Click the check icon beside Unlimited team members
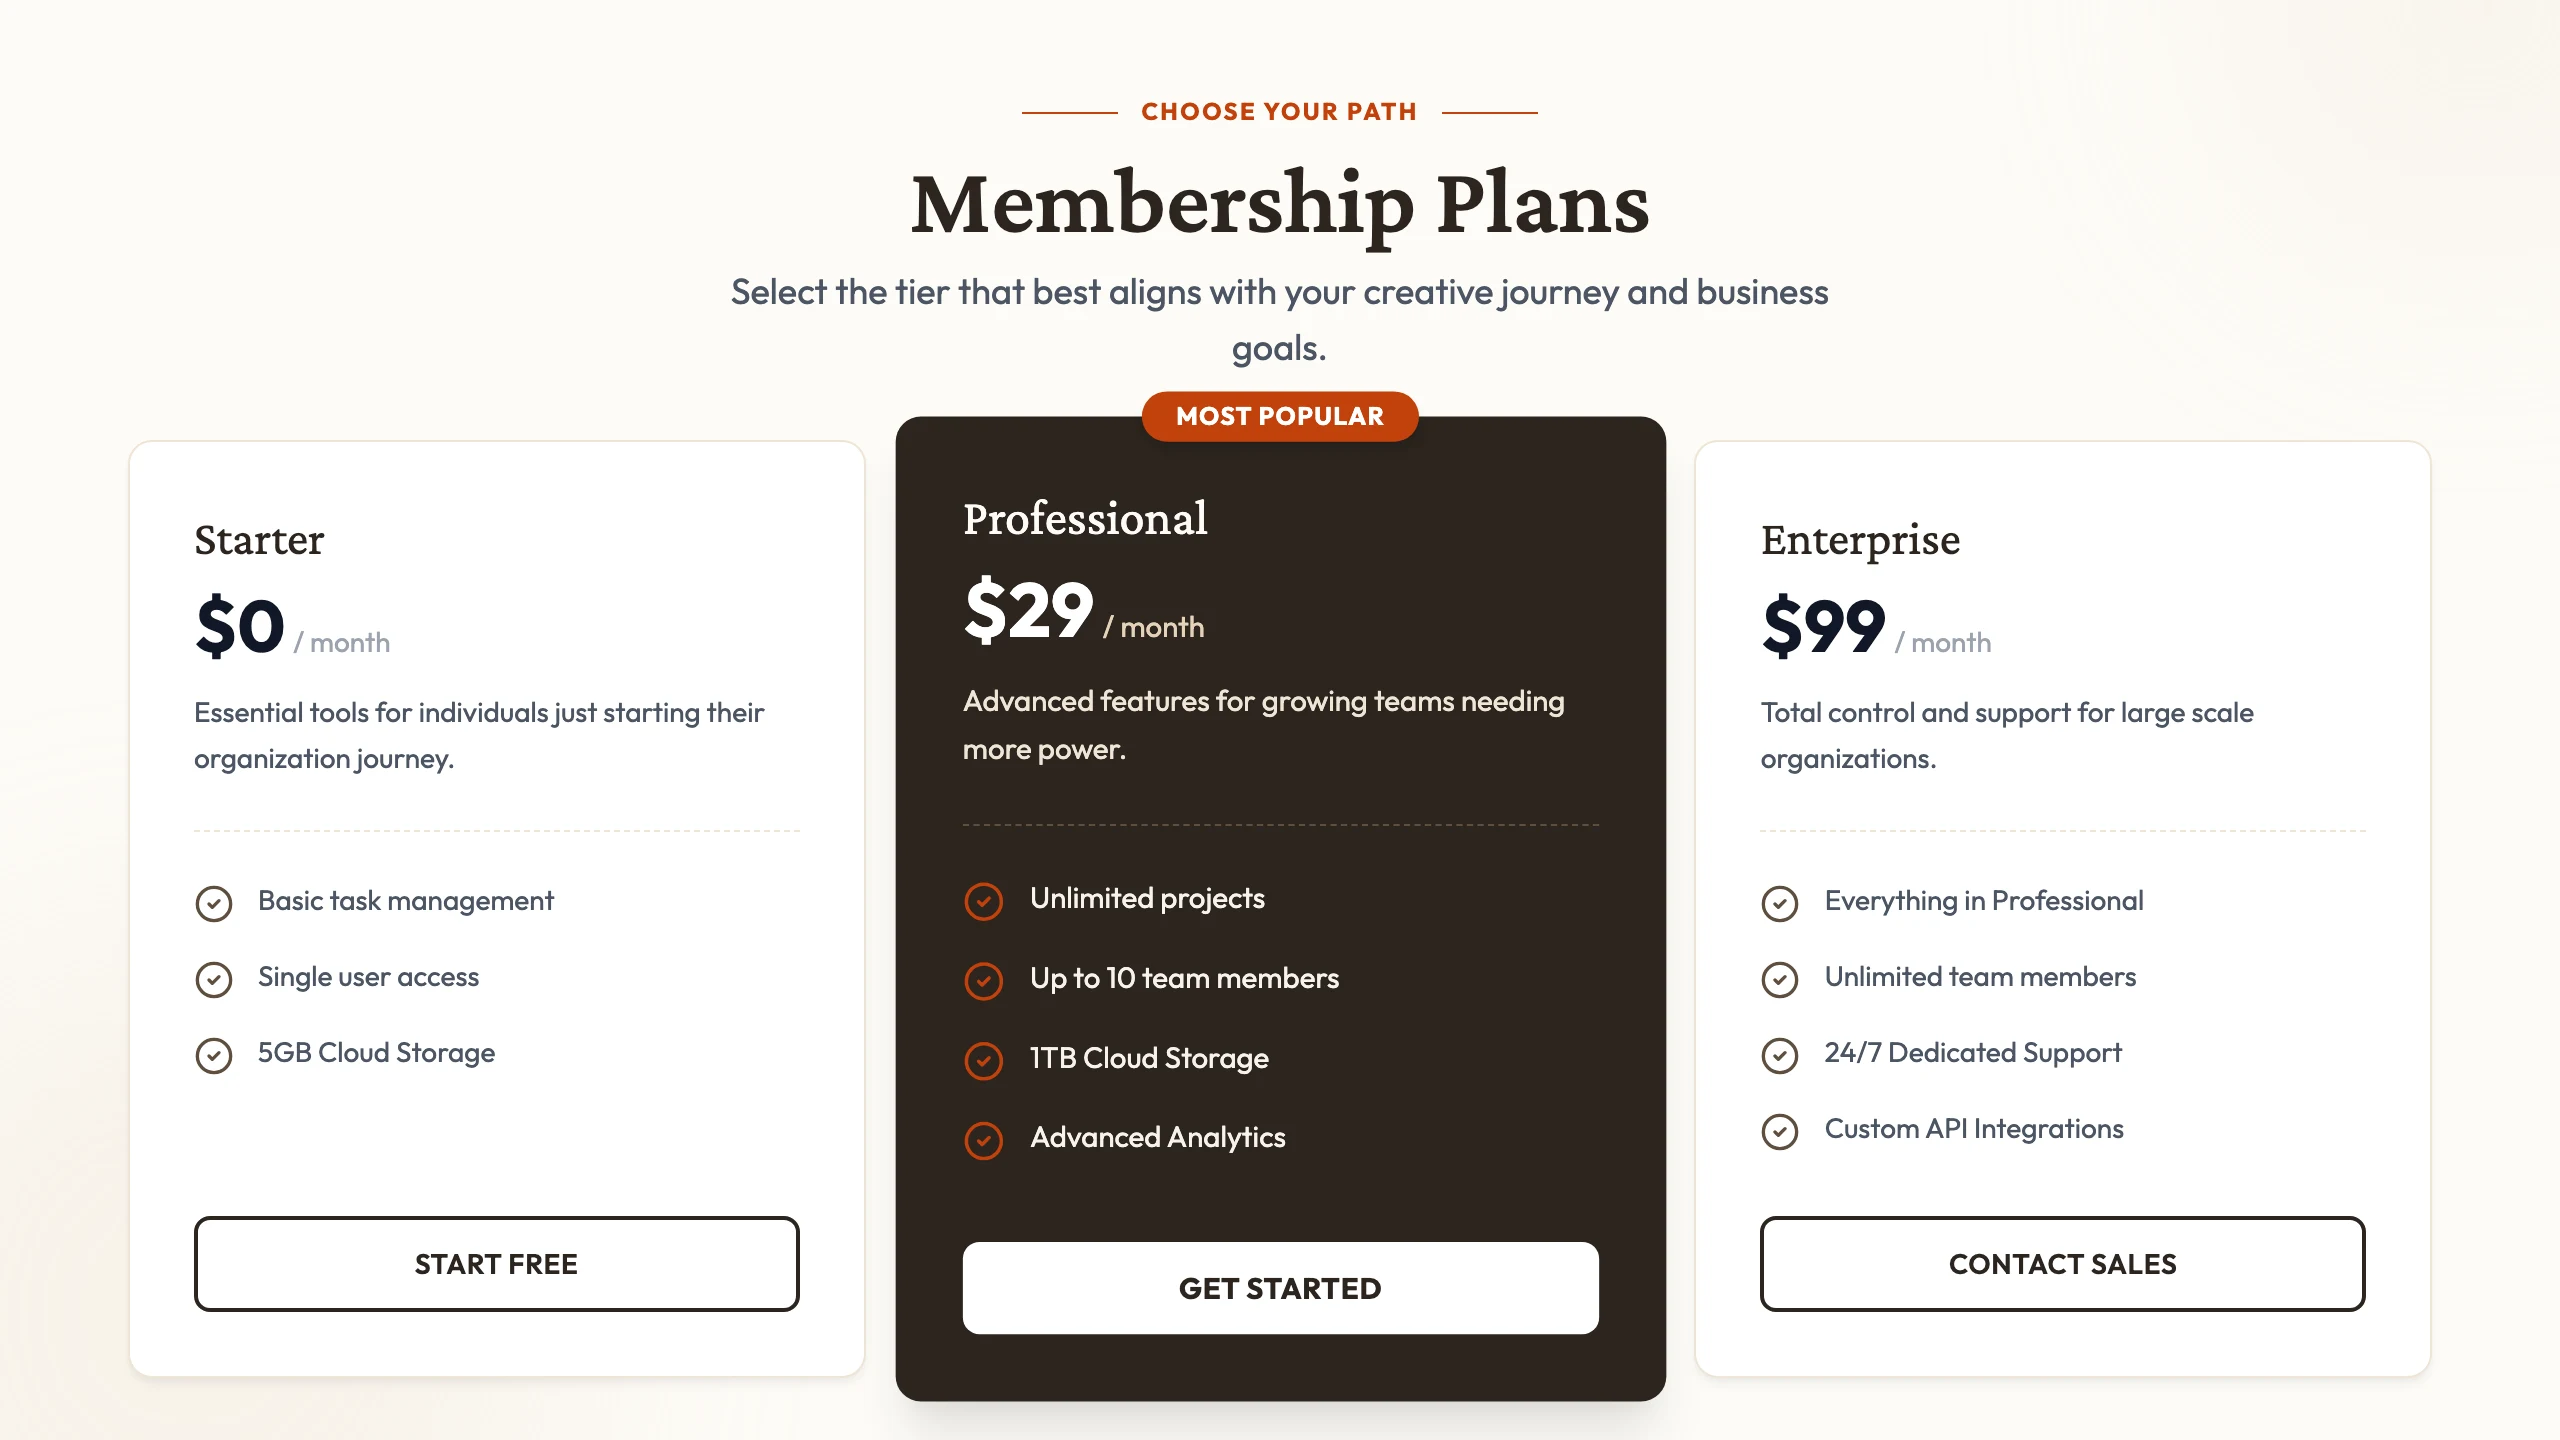This screenshot has height=1440, width=2560. point(1779,979)
